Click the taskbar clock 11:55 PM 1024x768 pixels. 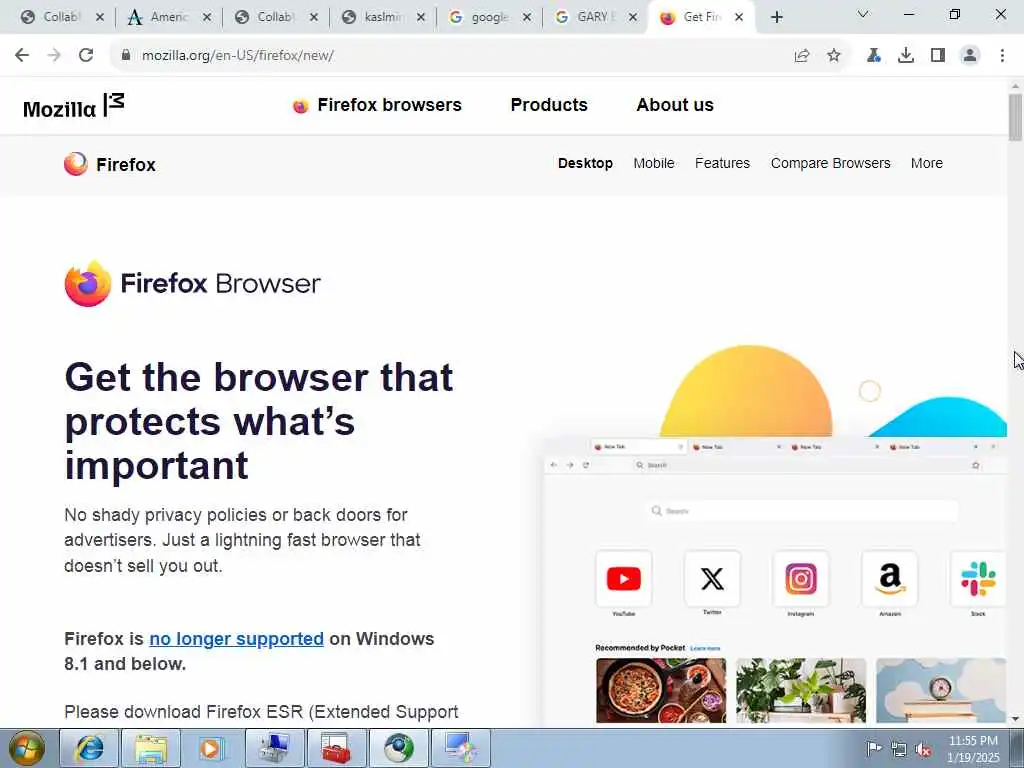click(x=973, y=741)
